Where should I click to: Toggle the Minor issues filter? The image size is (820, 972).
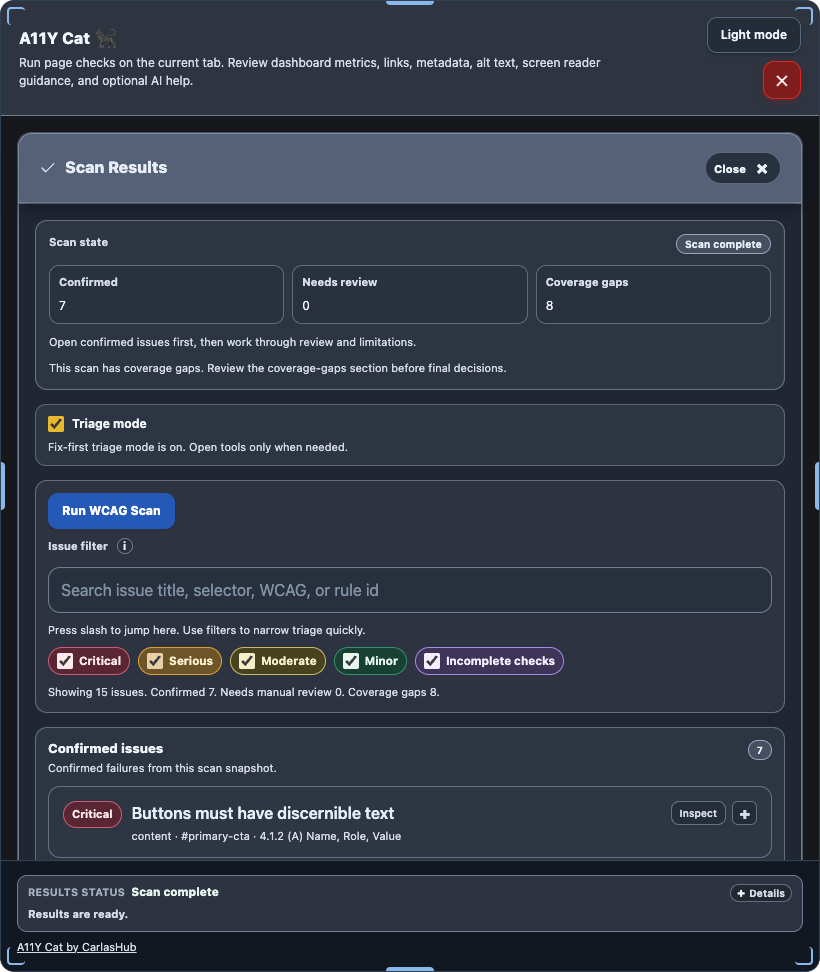(351, 661)
